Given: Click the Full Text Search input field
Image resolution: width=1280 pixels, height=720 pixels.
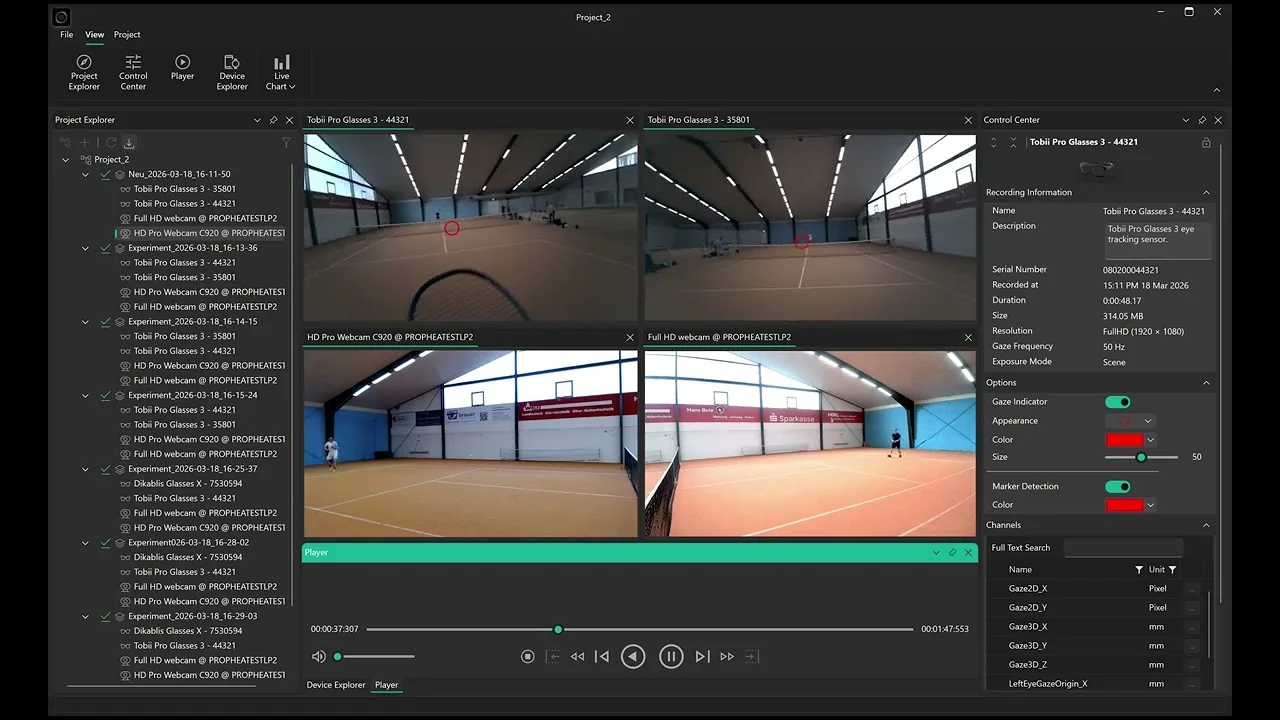Looking at the screenshot, I should (x=1123, y=548).
